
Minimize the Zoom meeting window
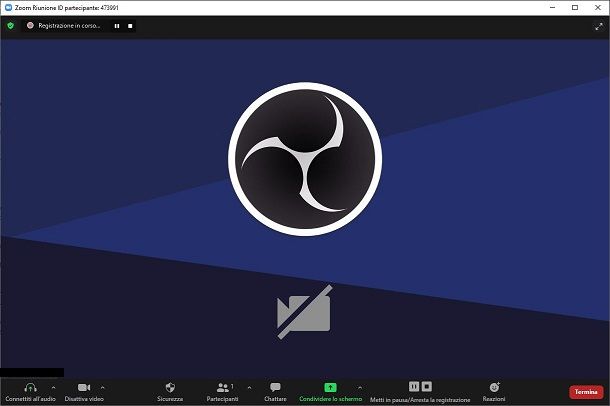click(x=552, y=7)
